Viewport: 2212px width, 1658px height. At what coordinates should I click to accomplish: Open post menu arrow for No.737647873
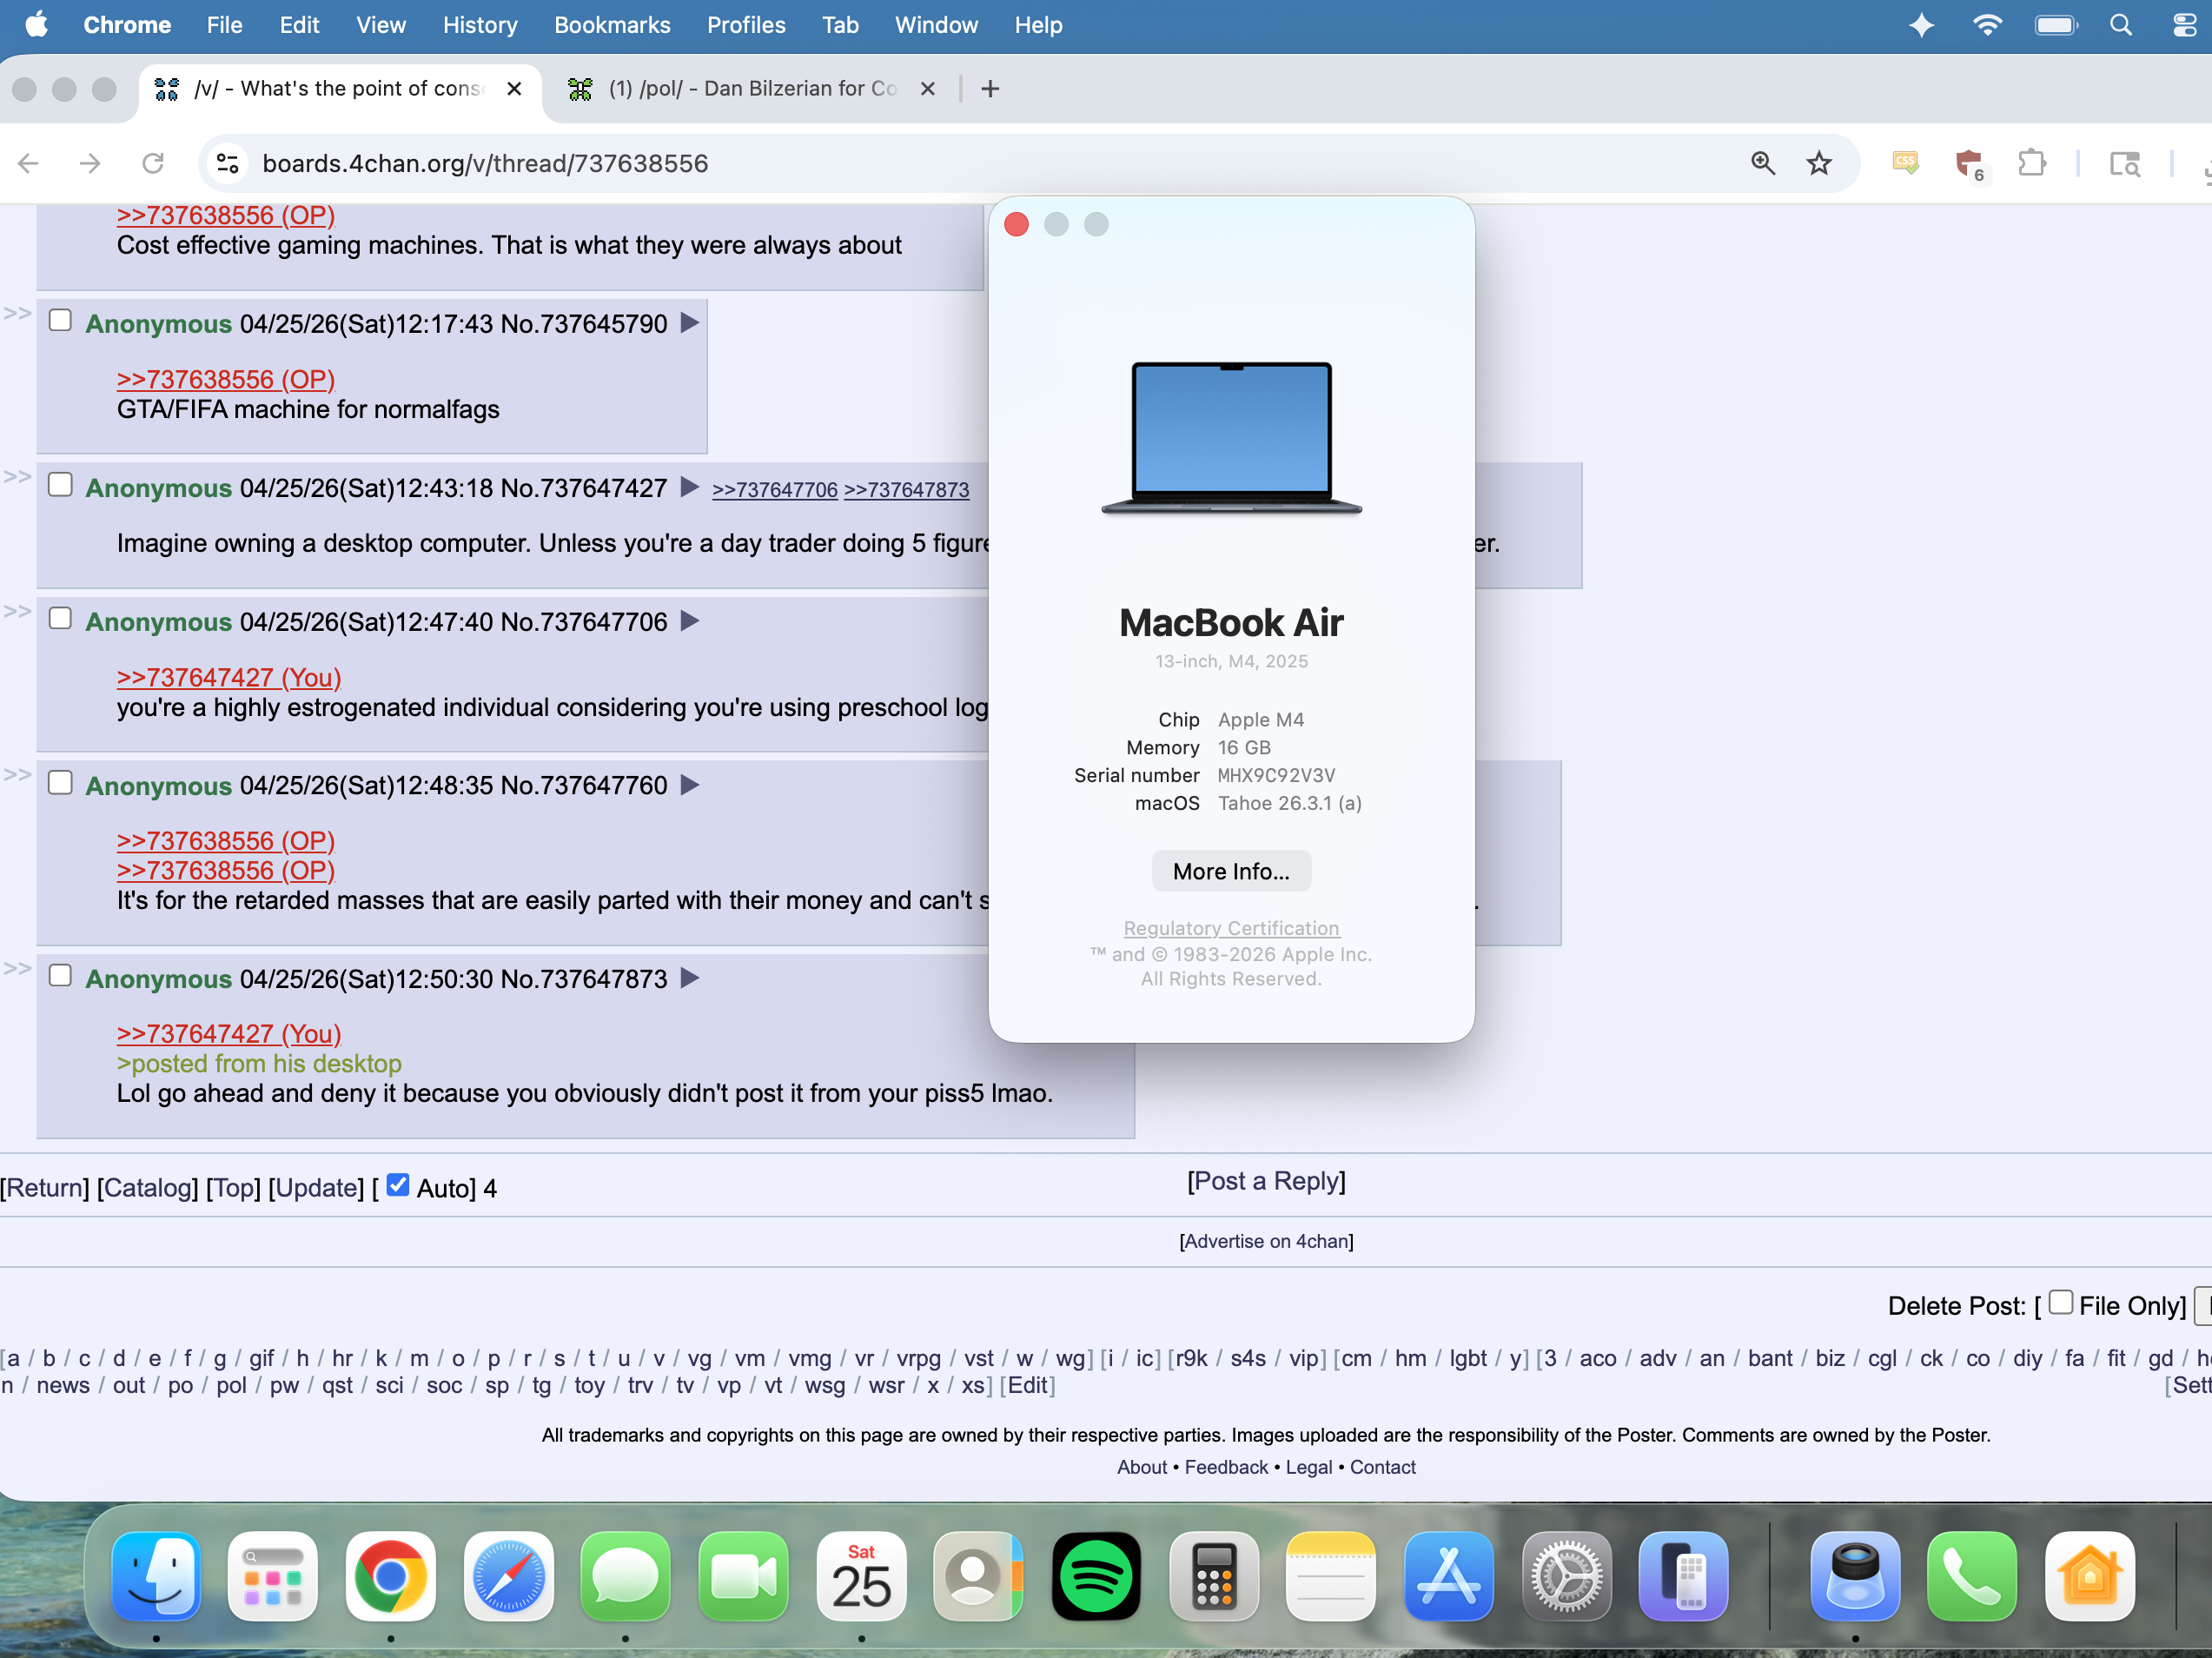[x=689, y=978]
